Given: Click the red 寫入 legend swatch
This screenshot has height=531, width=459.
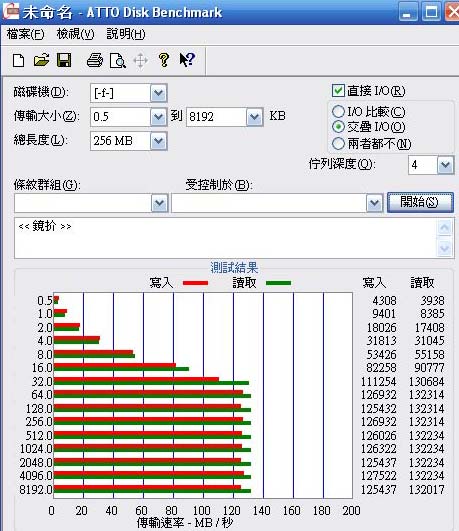Looking at the screenshot, I should (x=195, y=283).
